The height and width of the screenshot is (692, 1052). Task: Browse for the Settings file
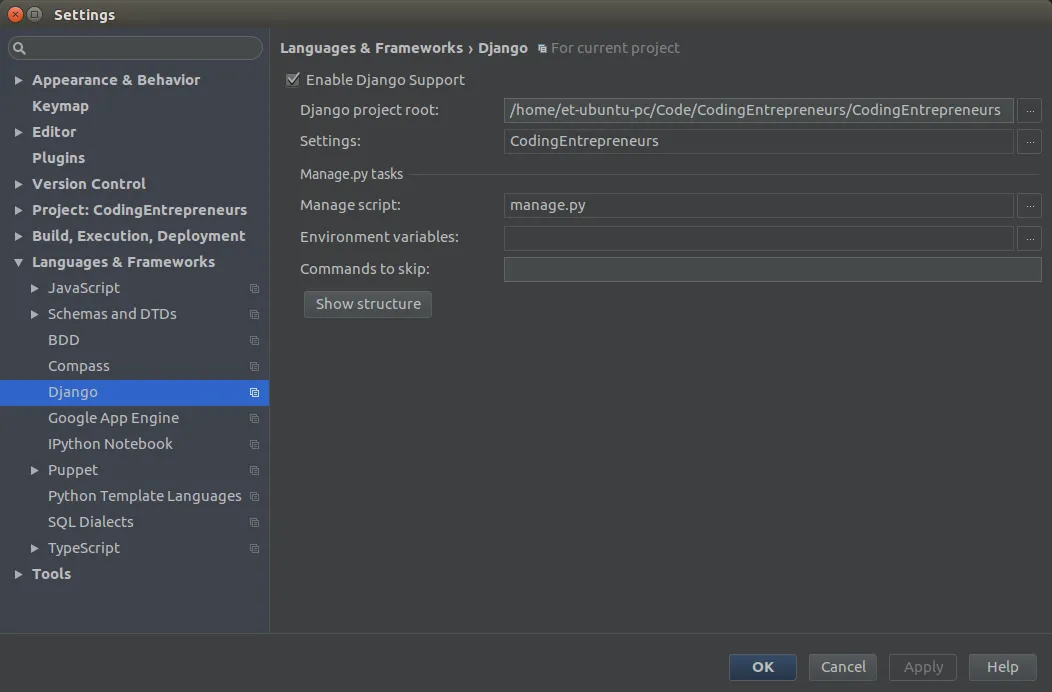[1029, 141]
